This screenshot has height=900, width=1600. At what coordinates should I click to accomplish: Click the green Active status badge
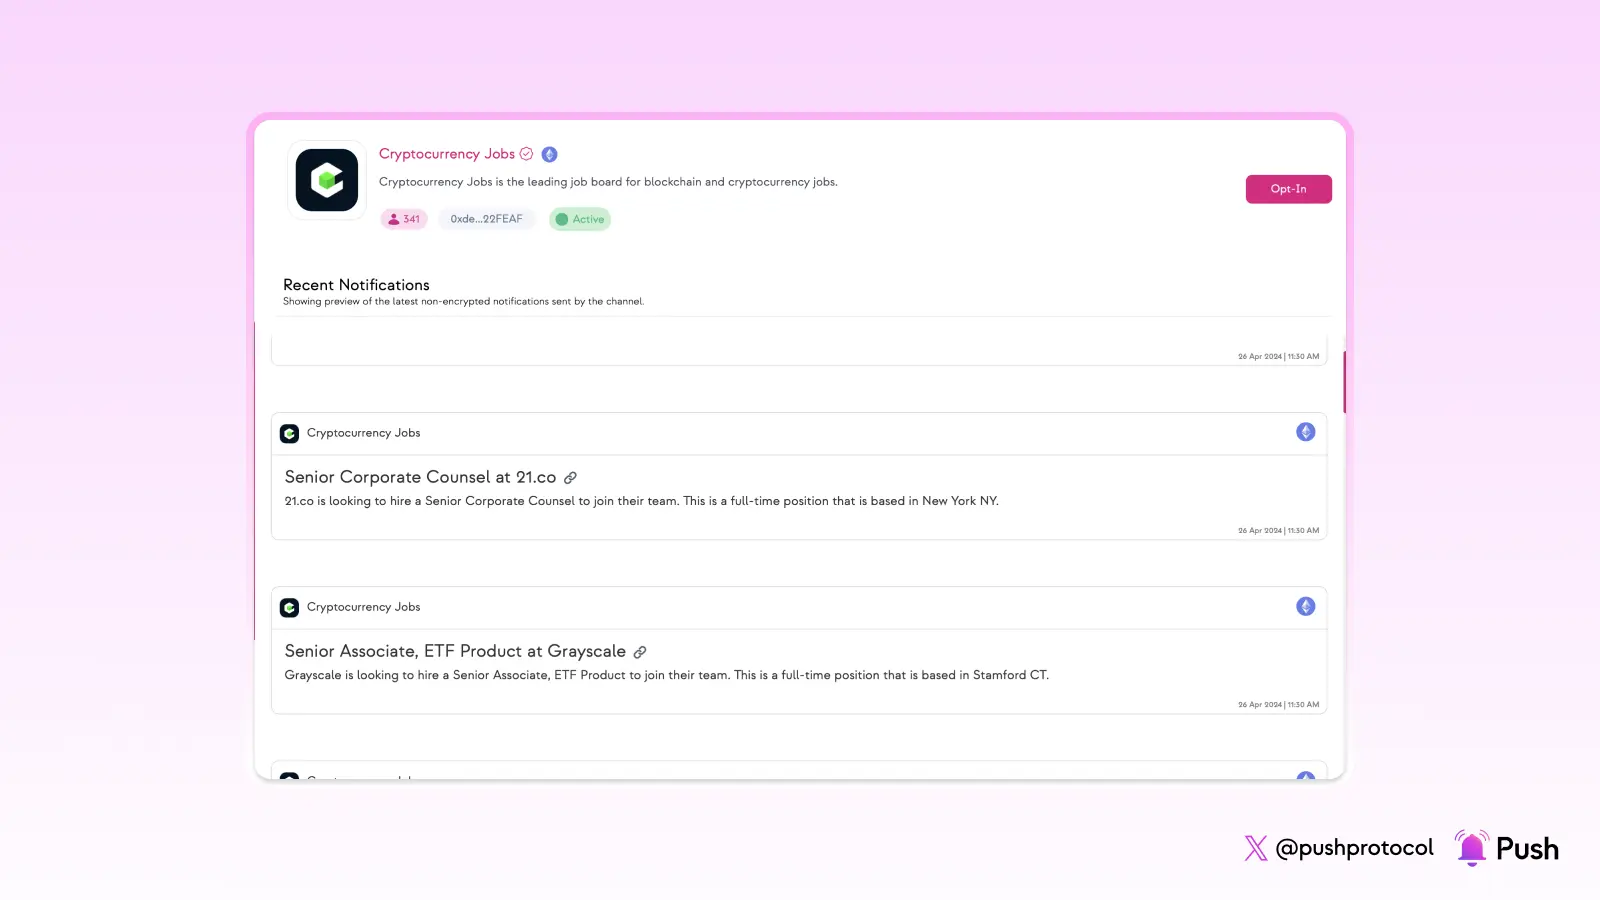580,219
